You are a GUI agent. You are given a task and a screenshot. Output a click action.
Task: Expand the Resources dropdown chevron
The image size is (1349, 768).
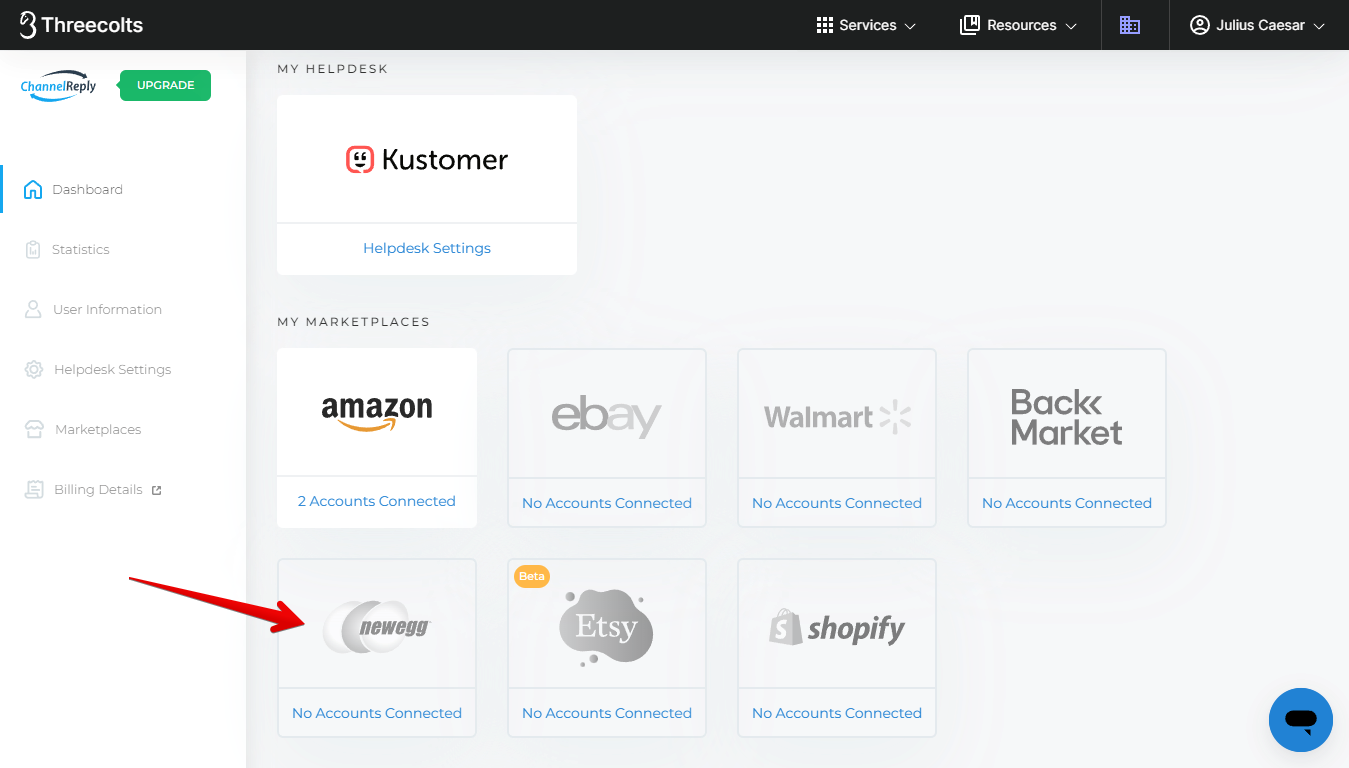coord(1071,26)
